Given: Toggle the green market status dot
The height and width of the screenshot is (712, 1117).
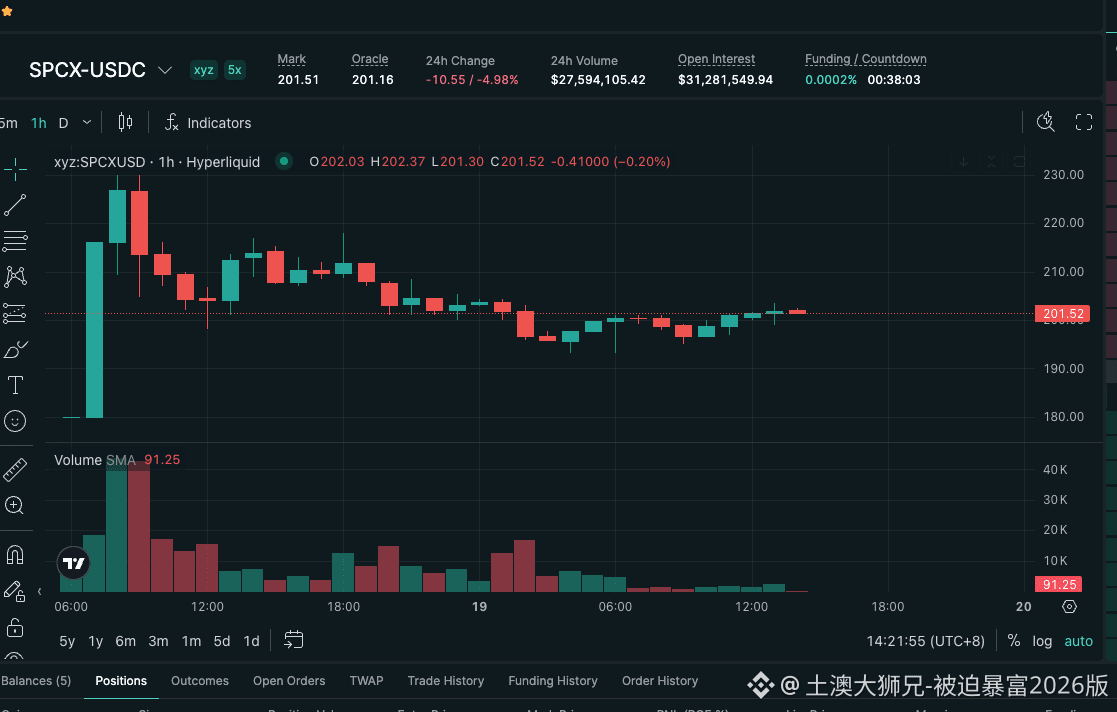Looking at the screenshot, I should click(284, 161).
